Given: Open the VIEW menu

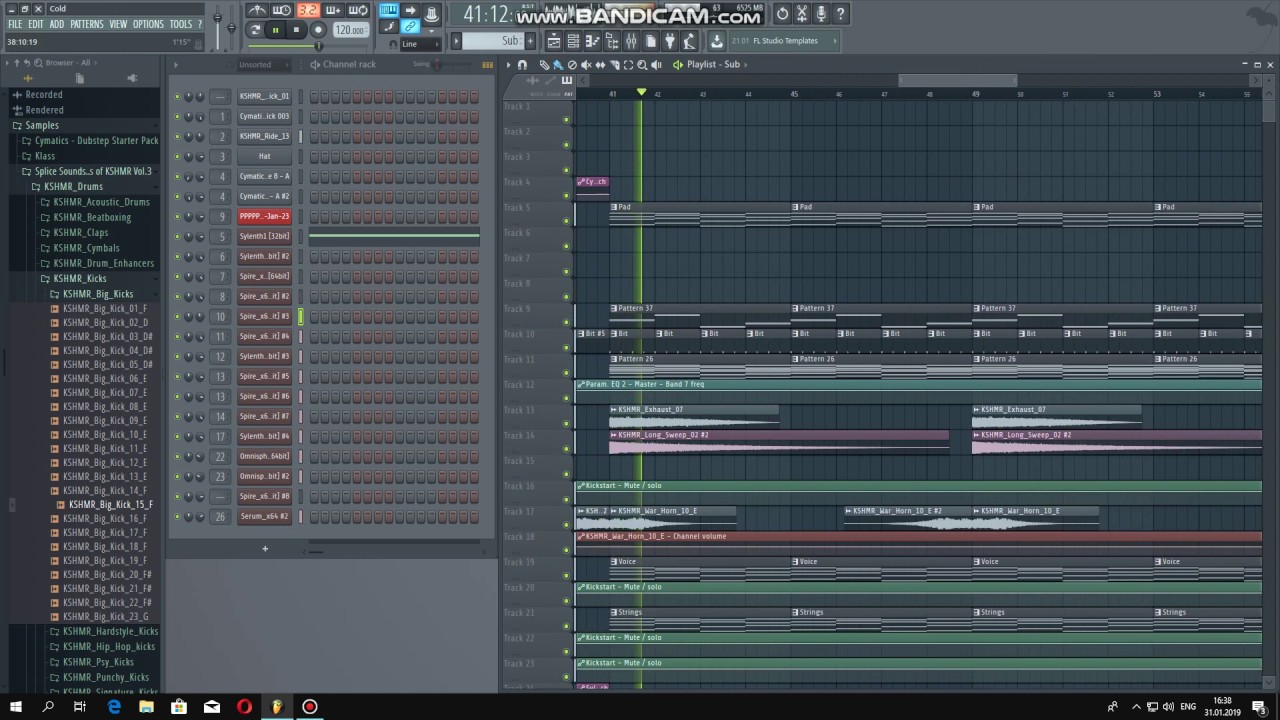Looking at the screenshot, I should click(x=118, y=24).
